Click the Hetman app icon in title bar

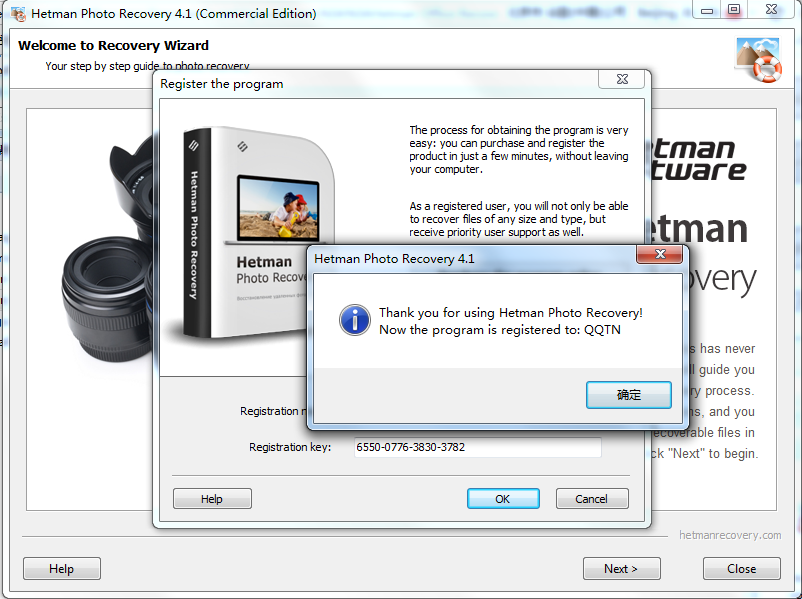click(x=17, y=14)
